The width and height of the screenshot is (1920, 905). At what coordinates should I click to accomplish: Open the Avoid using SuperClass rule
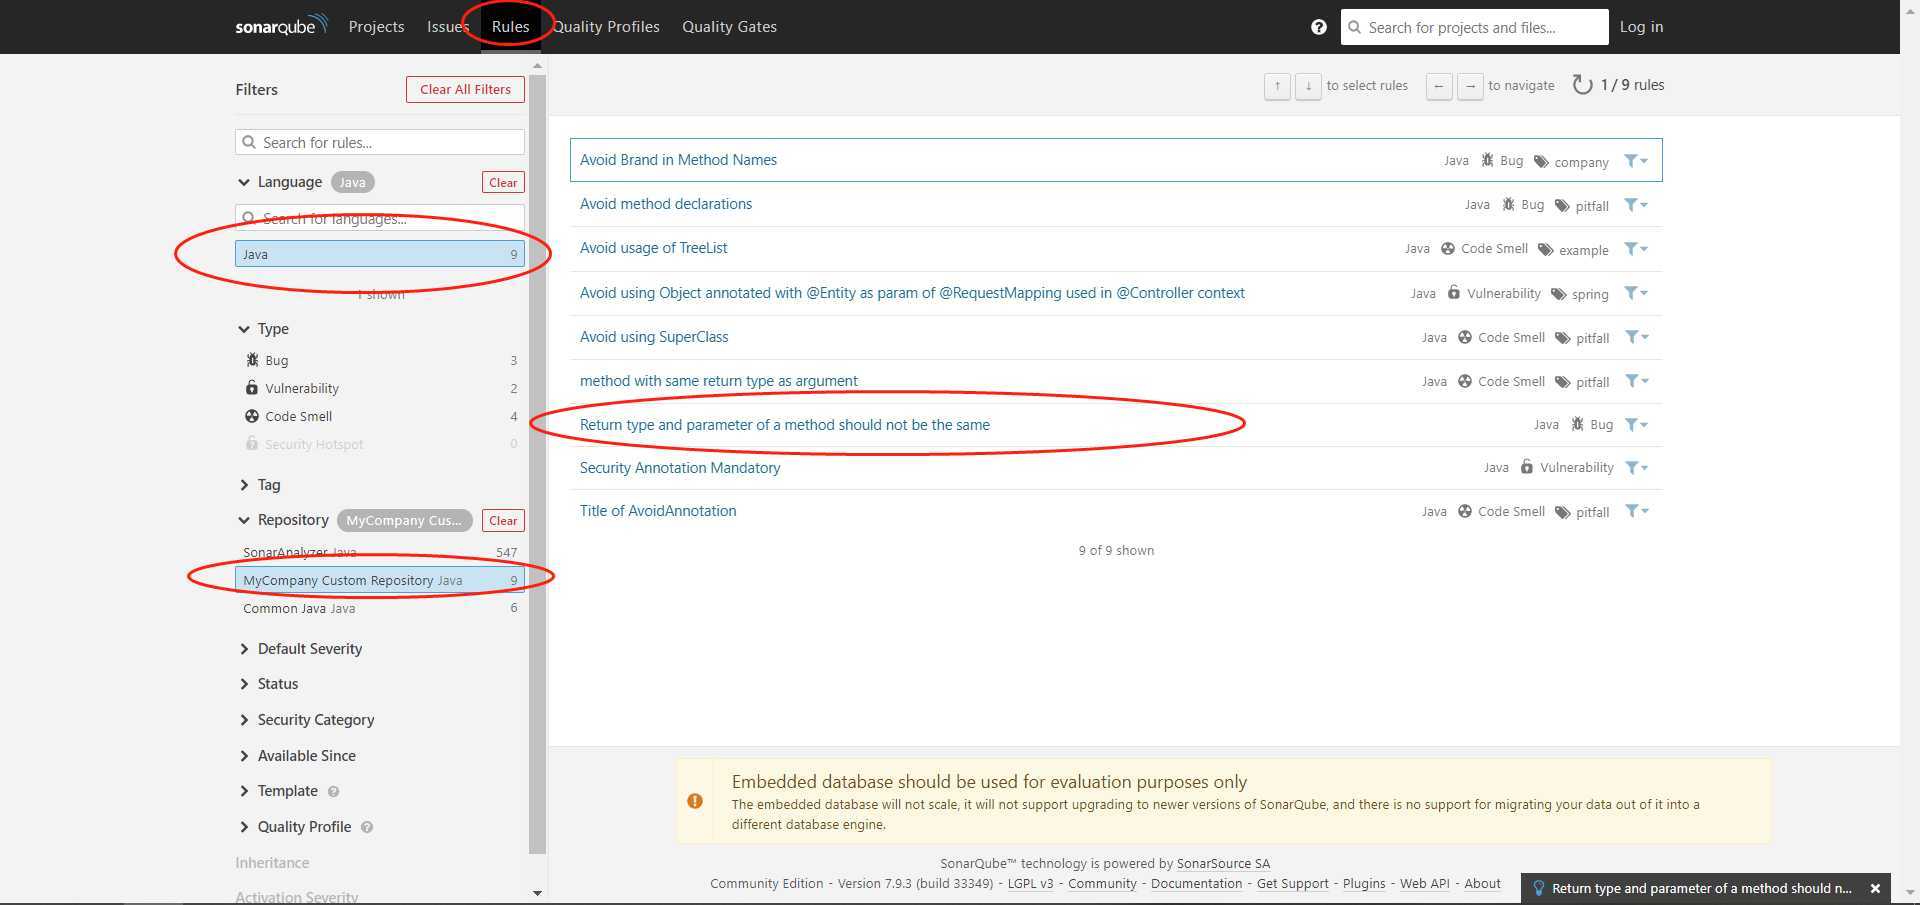[654, 337]
